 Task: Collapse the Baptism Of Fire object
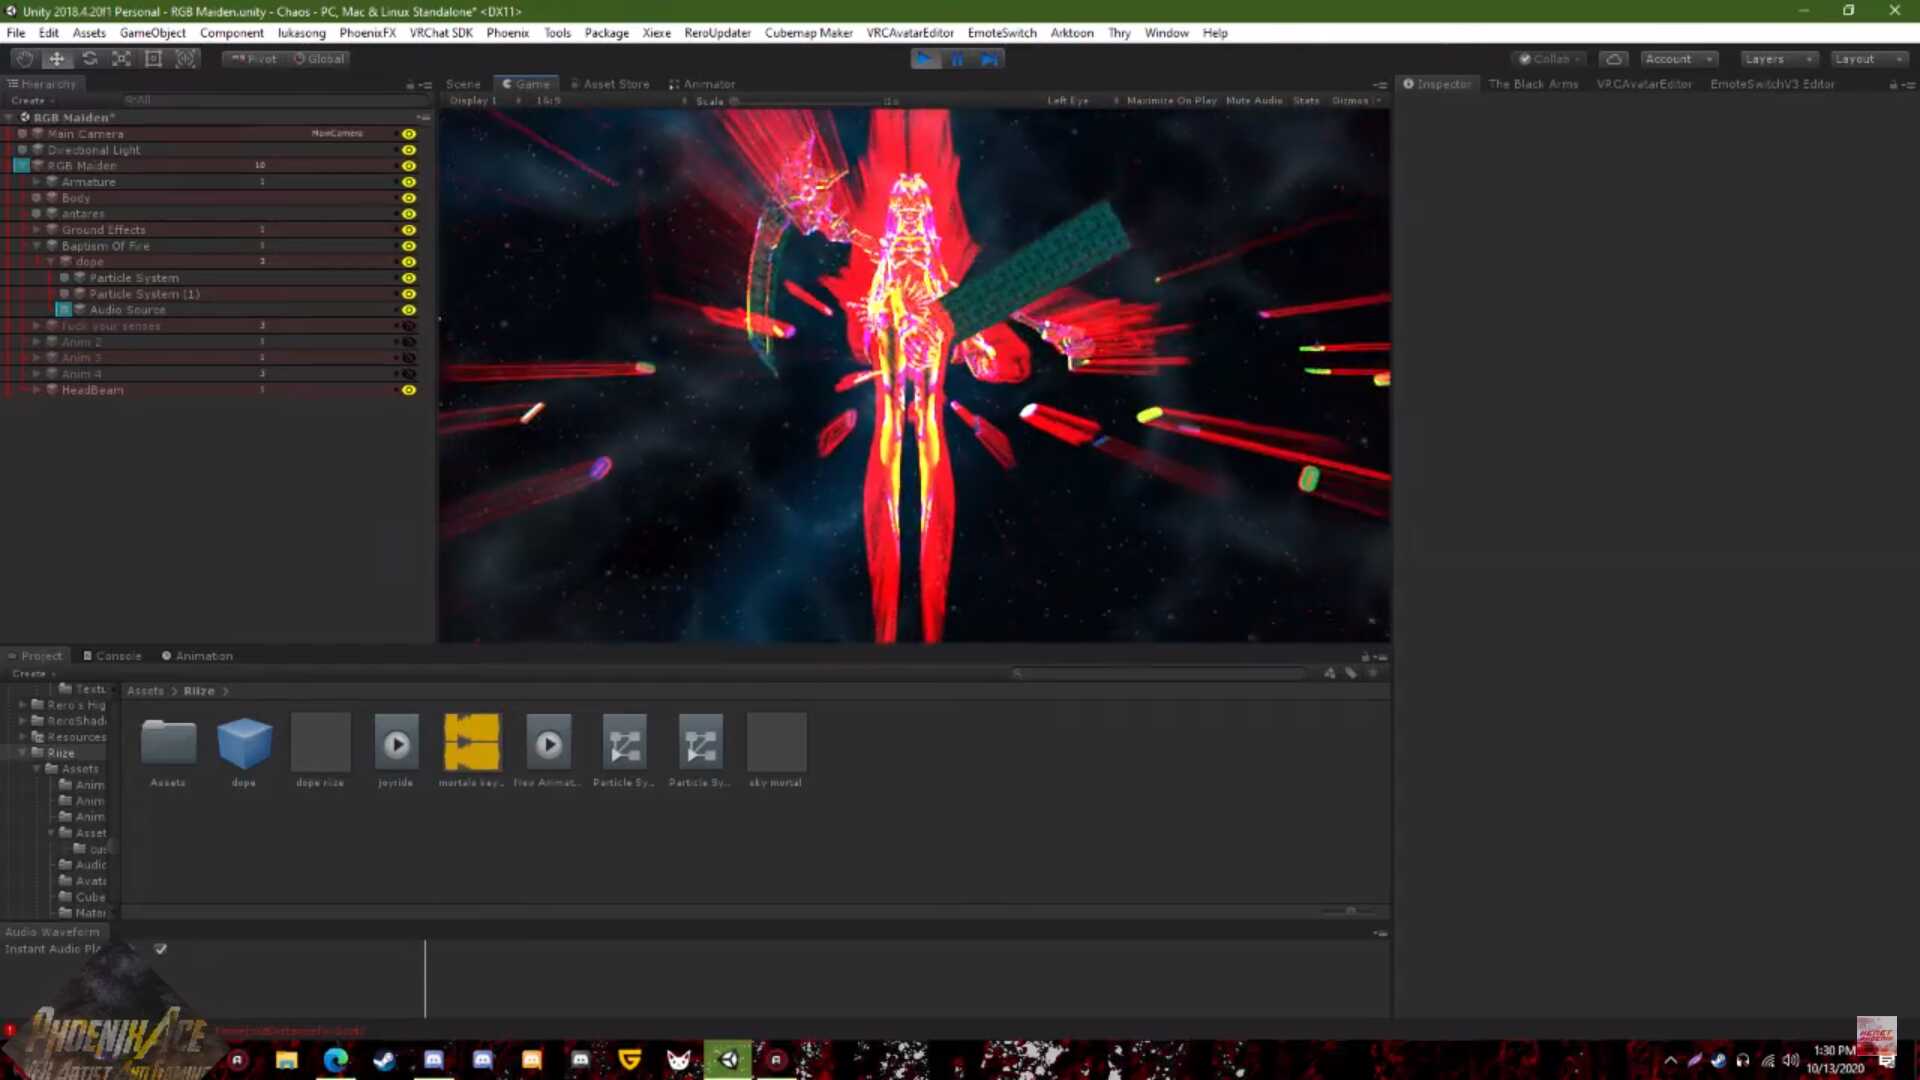[37, 246]
